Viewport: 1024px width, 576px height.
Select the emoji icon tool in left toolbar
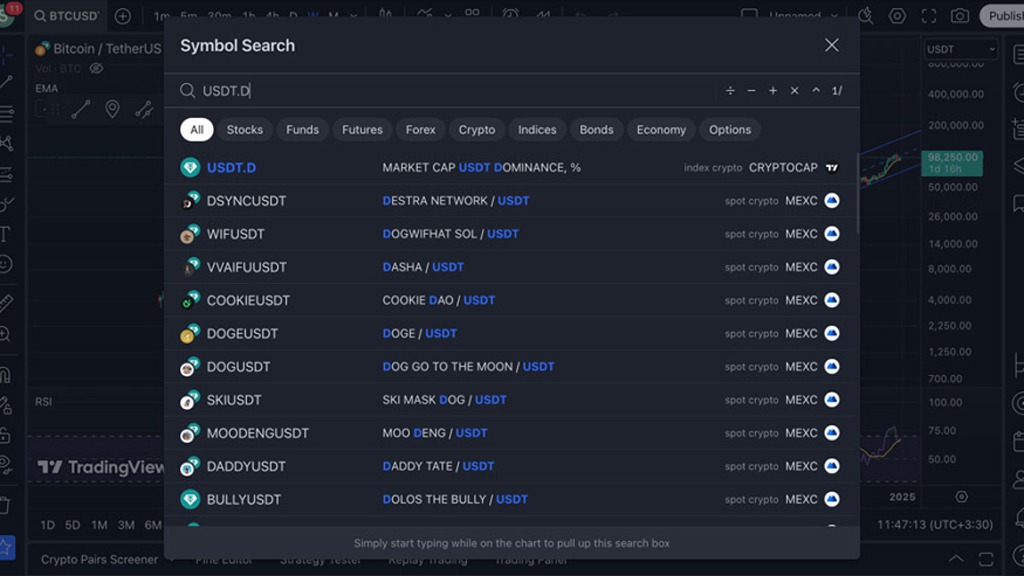(5, 264)
